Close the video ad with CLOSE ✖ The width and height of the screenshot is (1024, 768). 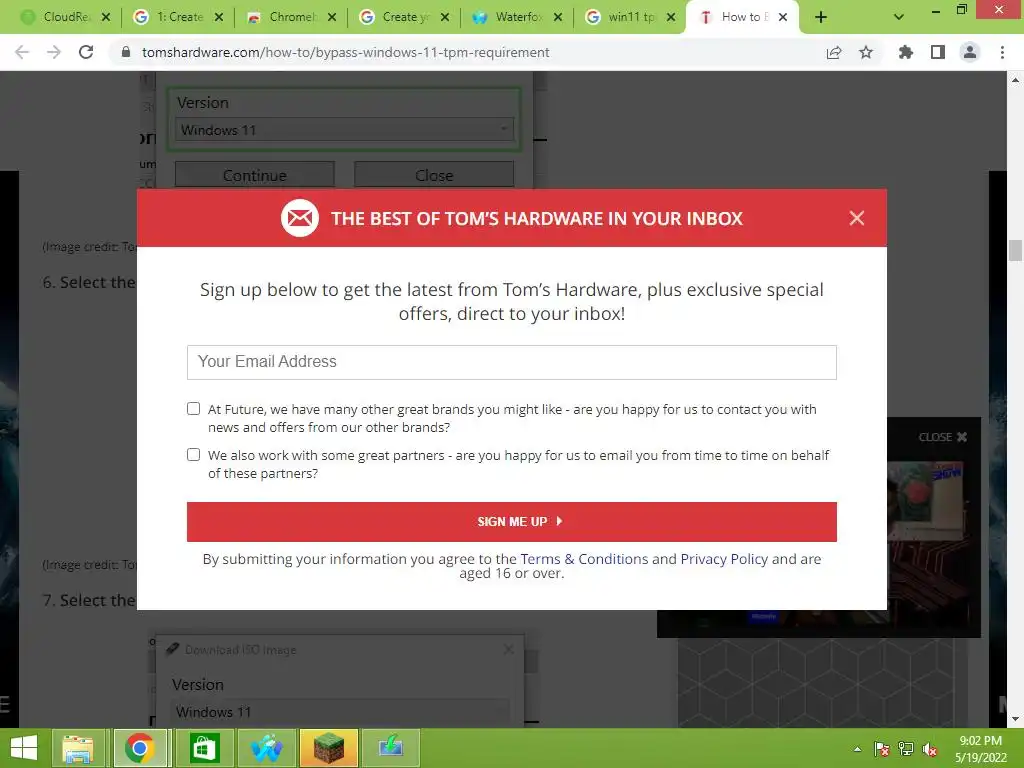point(942,437)
